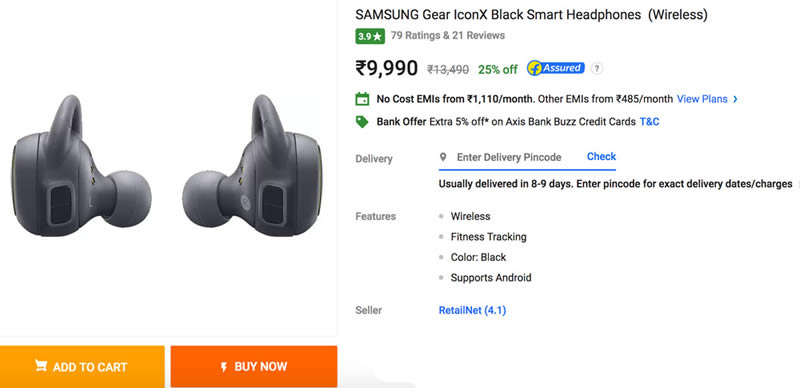Open the T&C link for bank offer

pos(649,122)
